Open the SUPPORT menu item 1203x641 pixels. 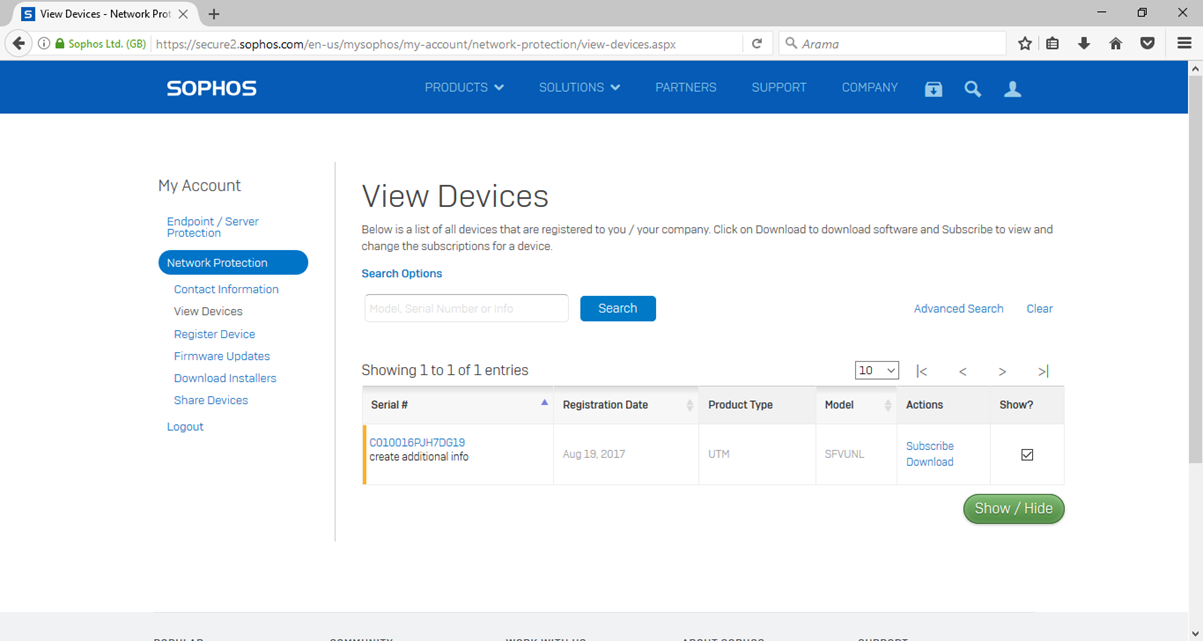[x=779, y=88]
